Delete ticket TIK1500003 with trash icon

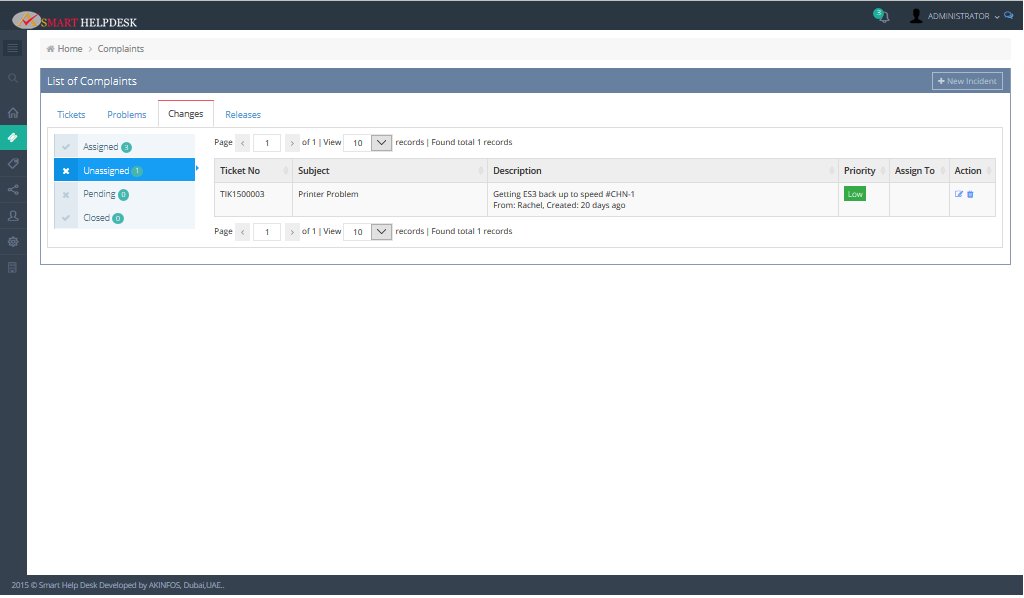(970, 194)
